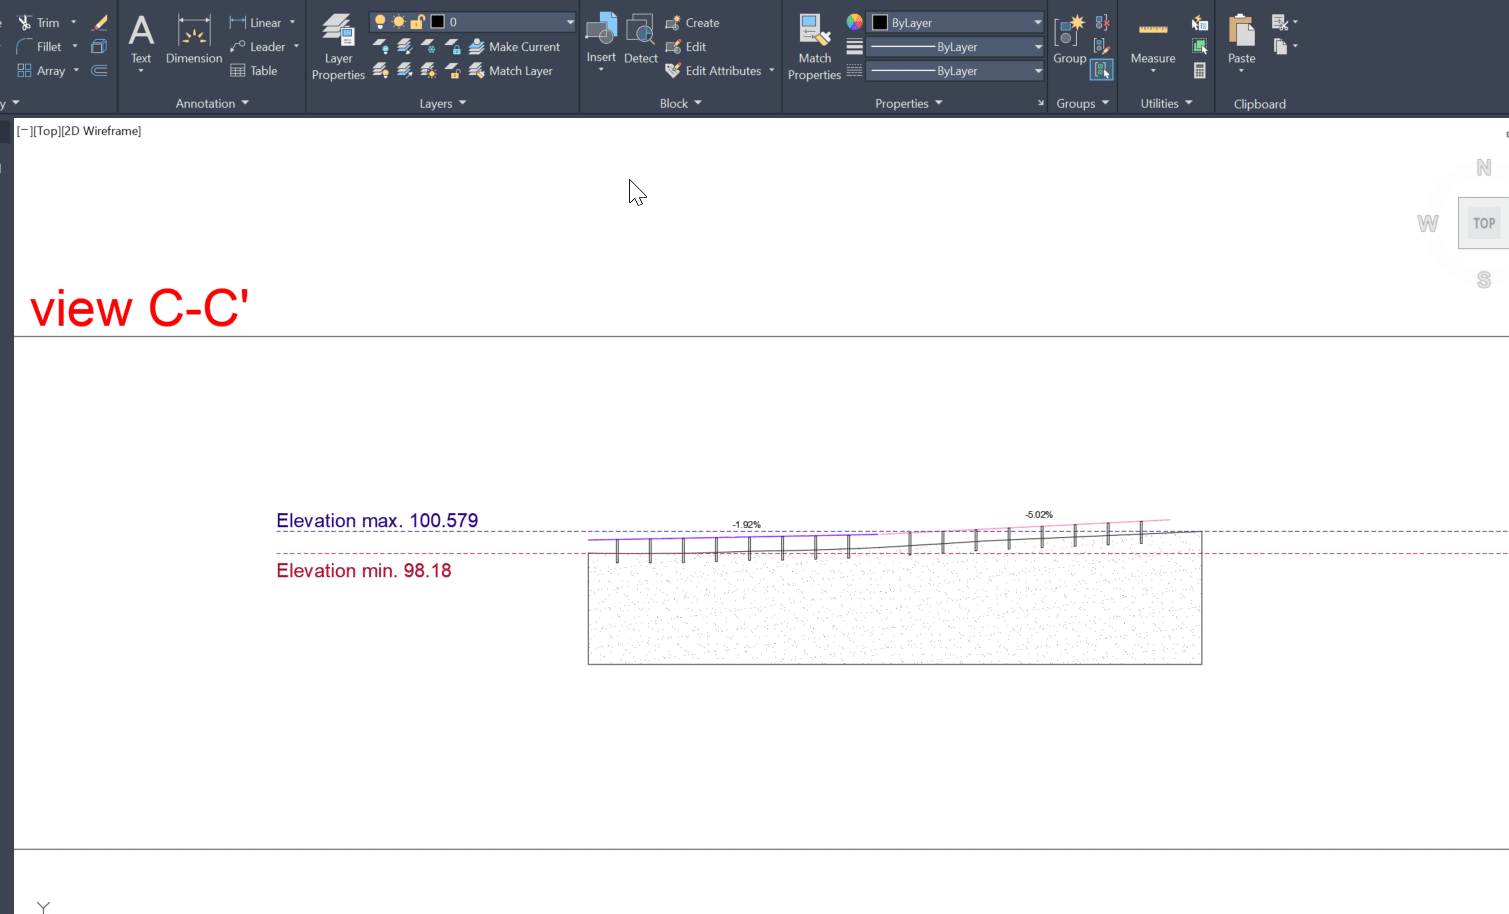1509x914 pixels.
Task: Click Edit Attributes button
Action: 714,70
